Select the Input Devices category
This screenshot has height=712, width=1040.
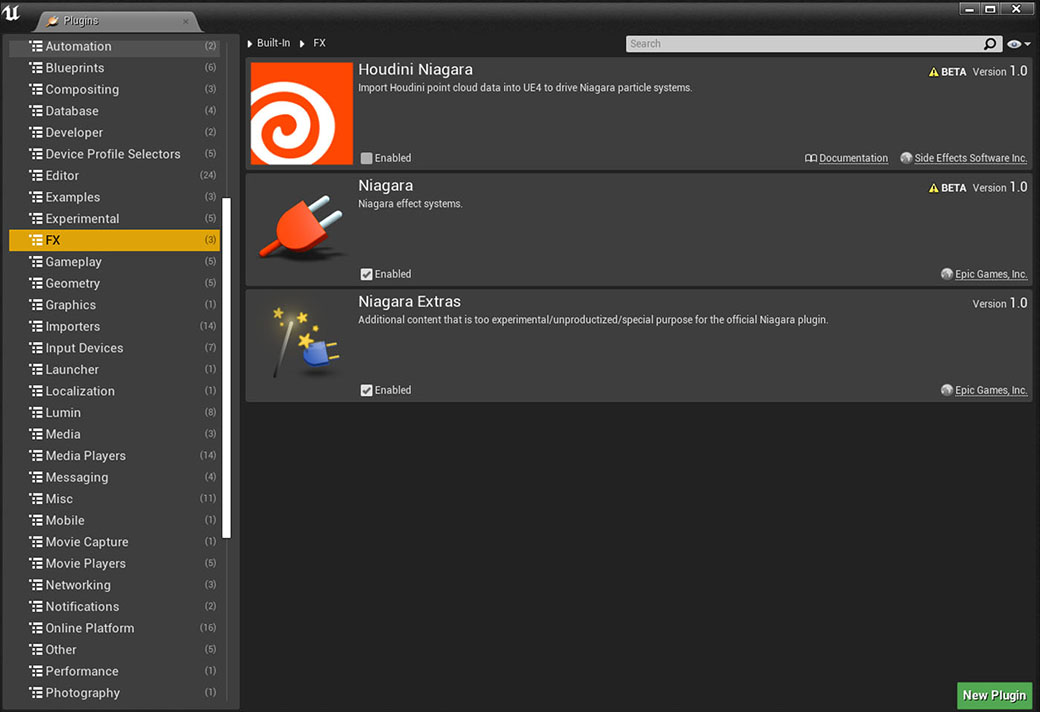114,348
